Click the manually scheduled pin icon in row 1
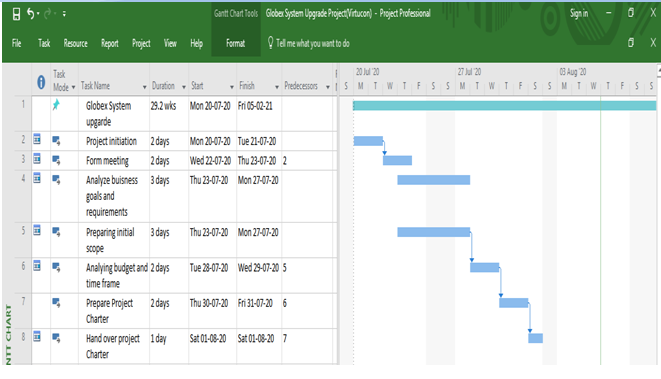The height and width of the screenshot is (379, 661). (56, 105)
